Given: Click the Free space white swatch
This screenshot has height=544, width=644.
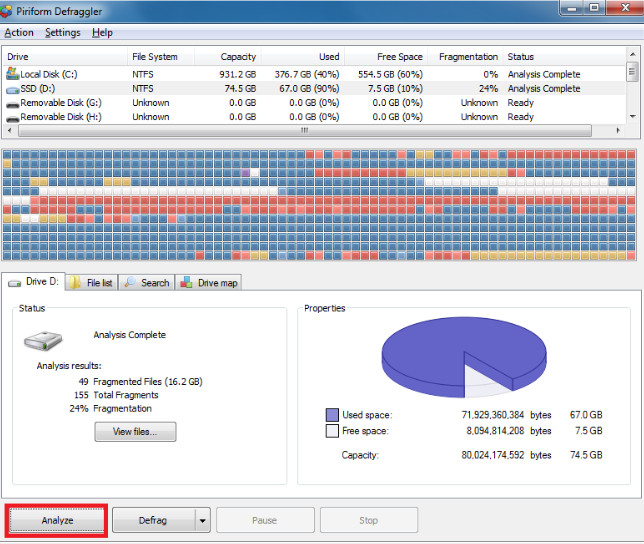Looking at the screenshot, I should [332, 431].
